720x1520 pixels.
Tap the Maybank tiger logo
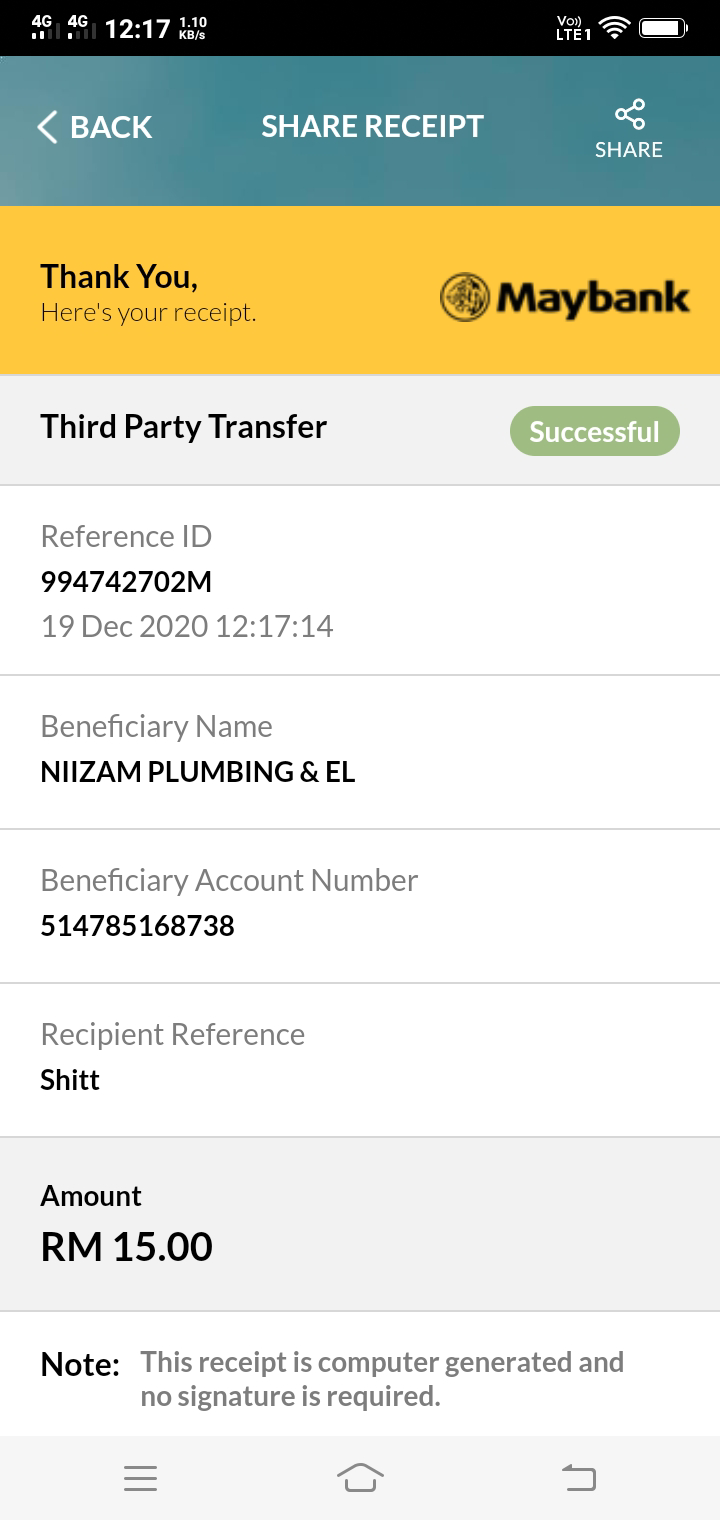click(465, 298)
